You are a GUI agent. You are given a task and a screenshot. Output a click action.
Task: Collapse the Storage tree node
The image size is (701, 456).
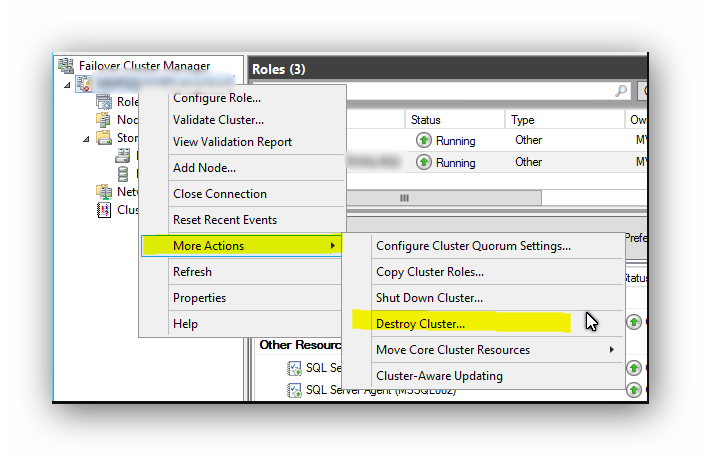[86, 139]
